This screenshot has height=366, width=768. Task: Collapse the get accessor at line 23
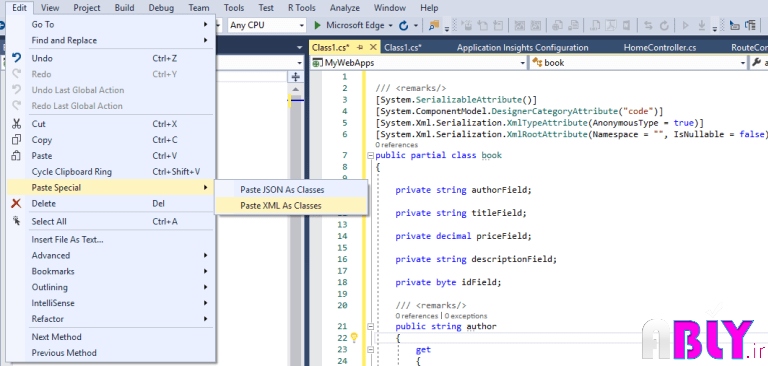370,349
